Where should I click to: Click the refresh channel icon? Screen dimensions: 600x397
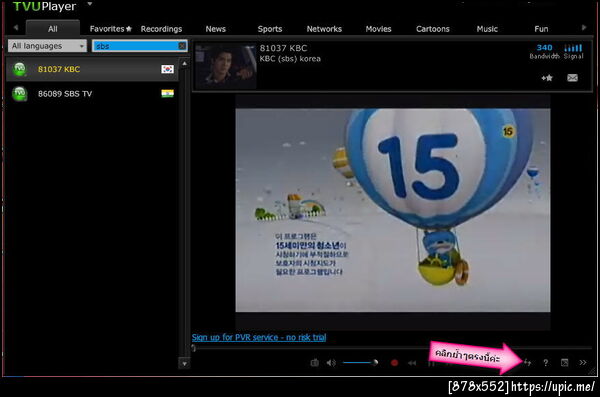tap(528, 362)
